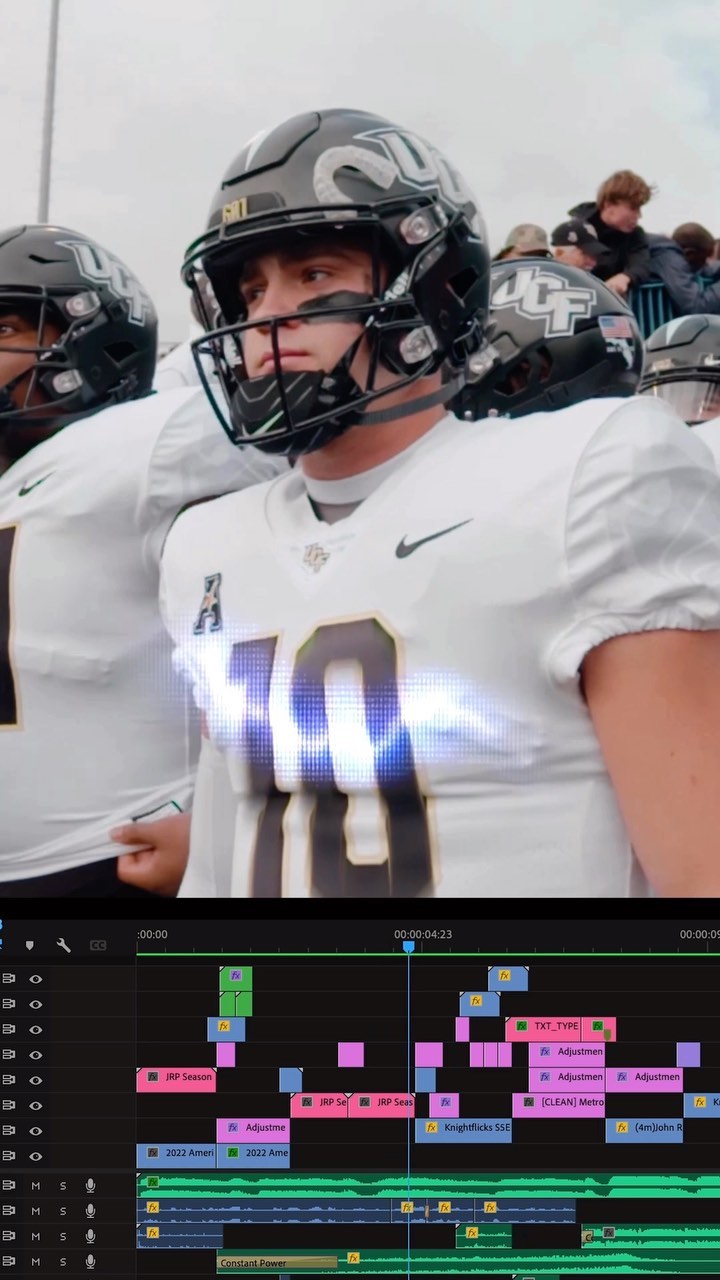Image resolution: width=720 pixels, height=1280 pixels.
Task: Click the microphone on the Constant Power track
Action: click(x=90, y=1261)
